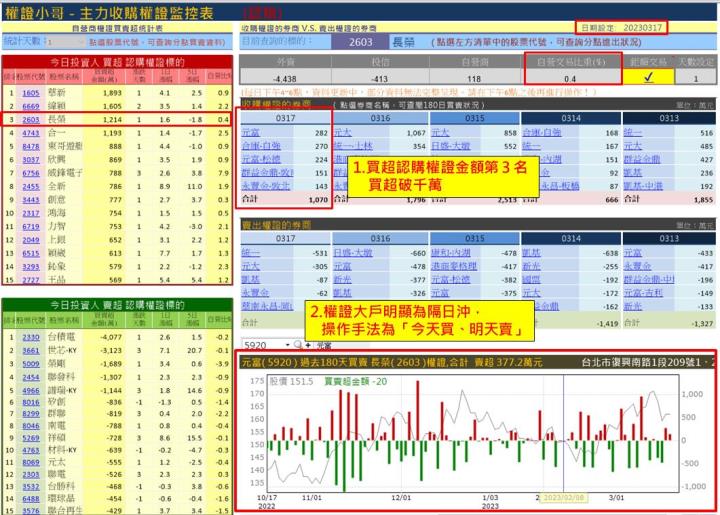Click broker 元富 in 0317 buy column
Viewport: 720px width, 515px height.
point(251,133)
